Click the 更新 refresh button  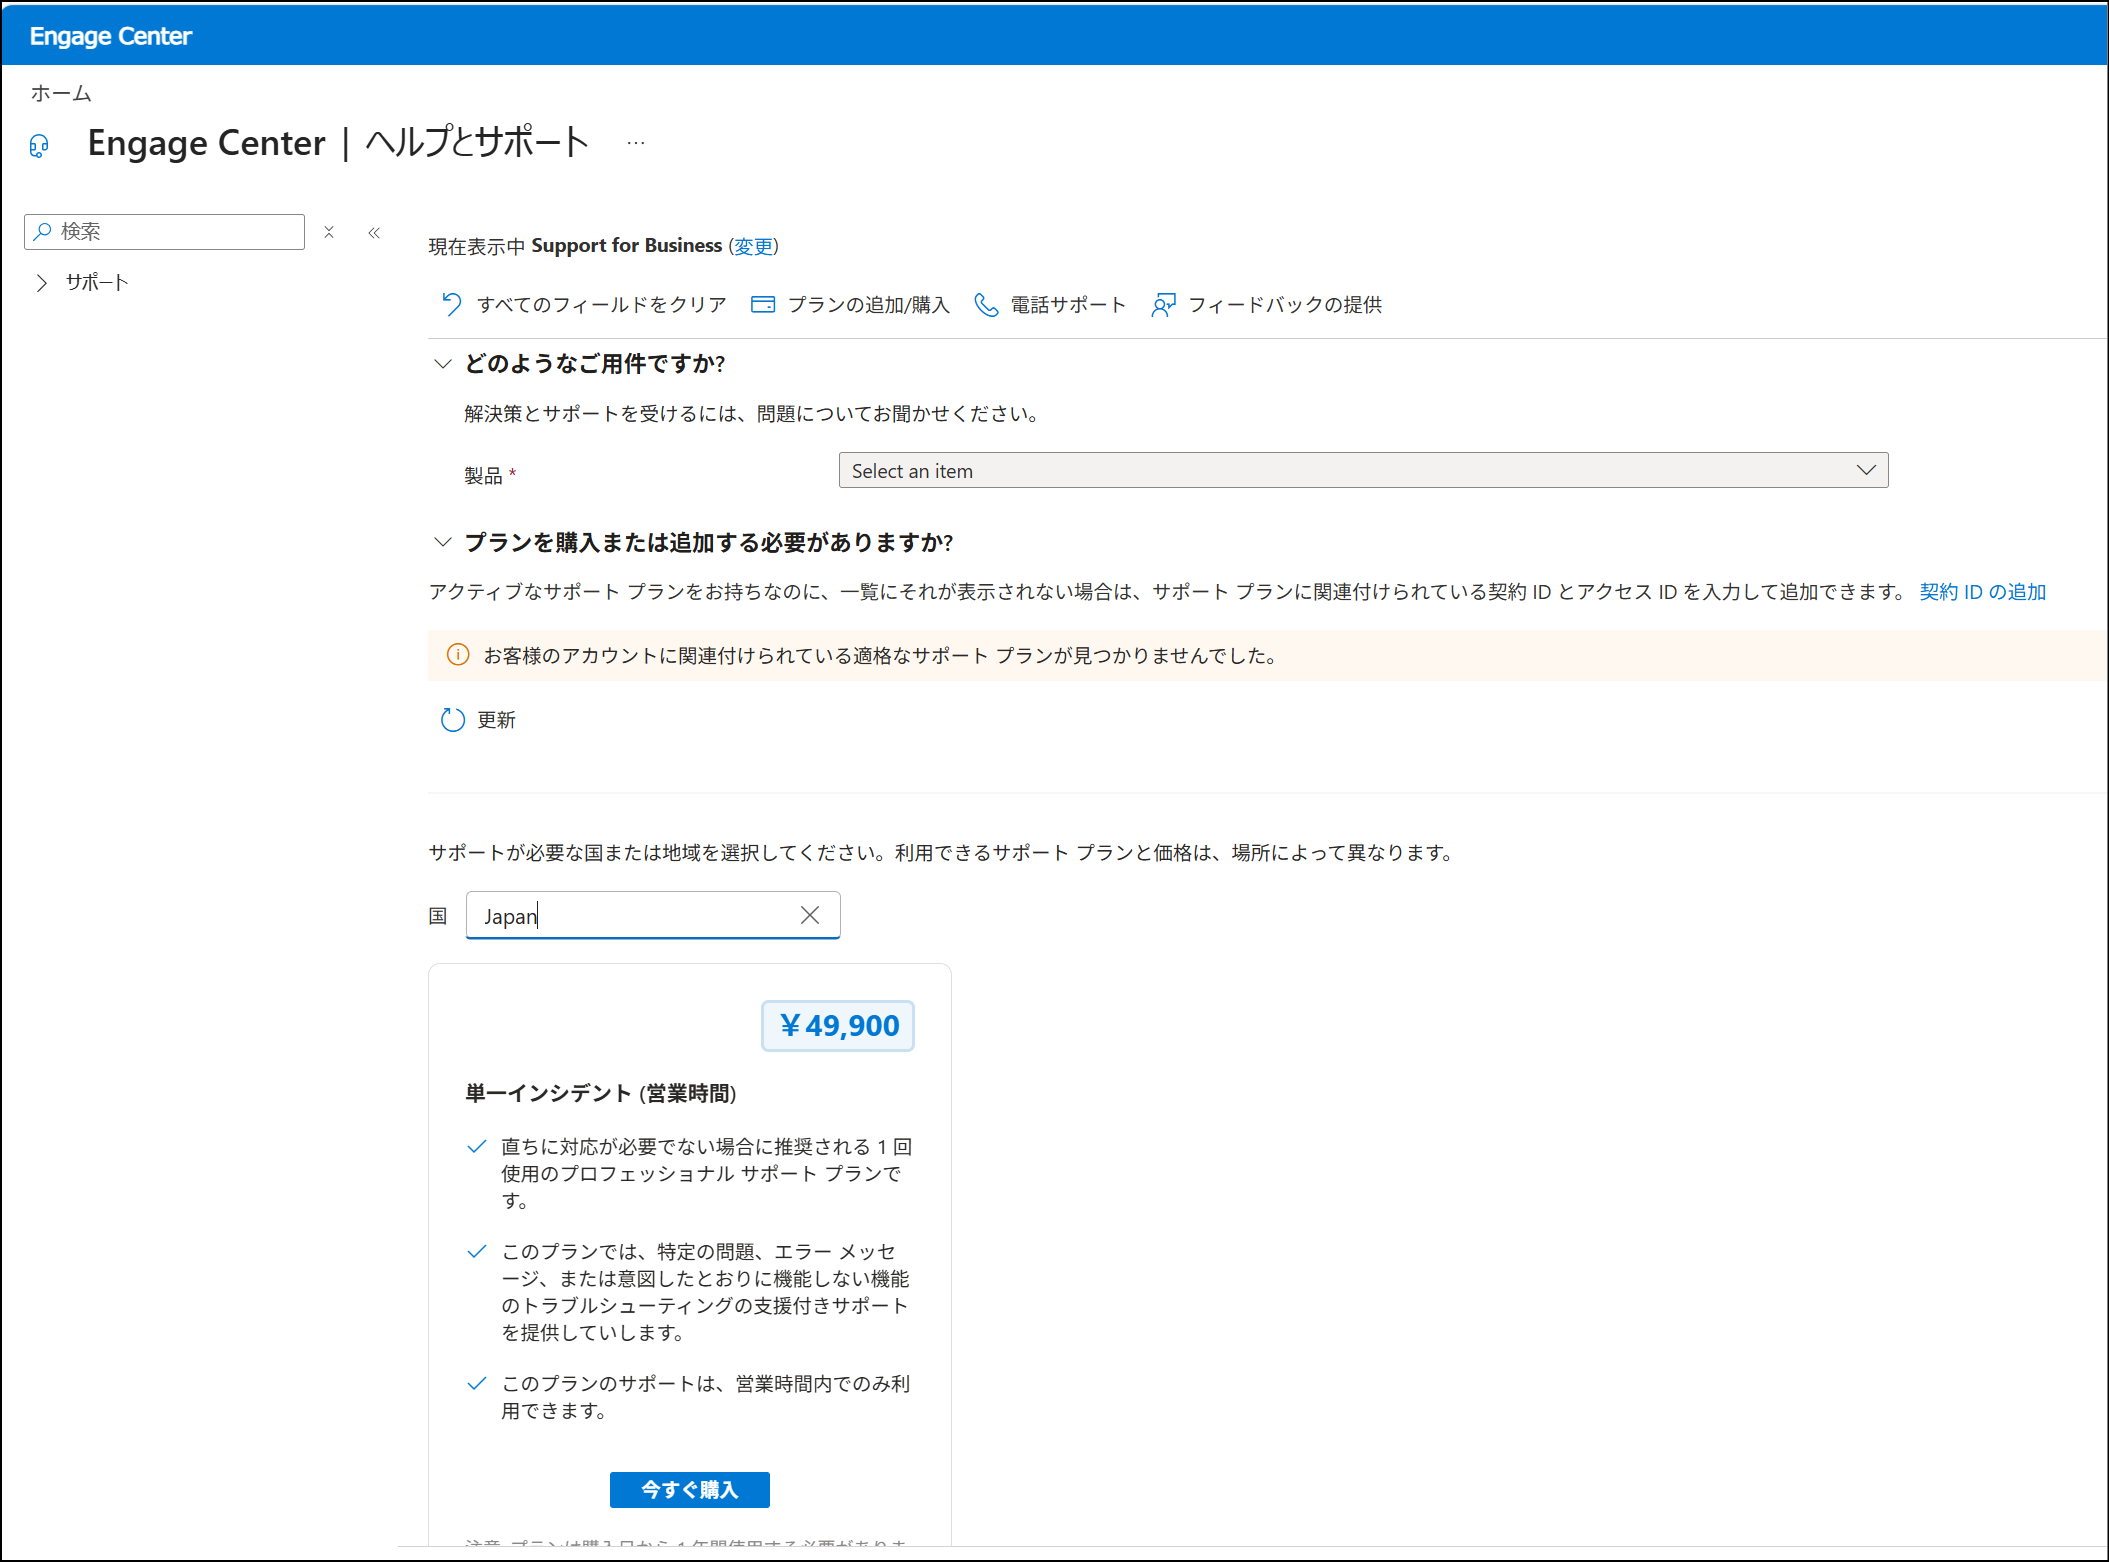click(x=478, y=720)
